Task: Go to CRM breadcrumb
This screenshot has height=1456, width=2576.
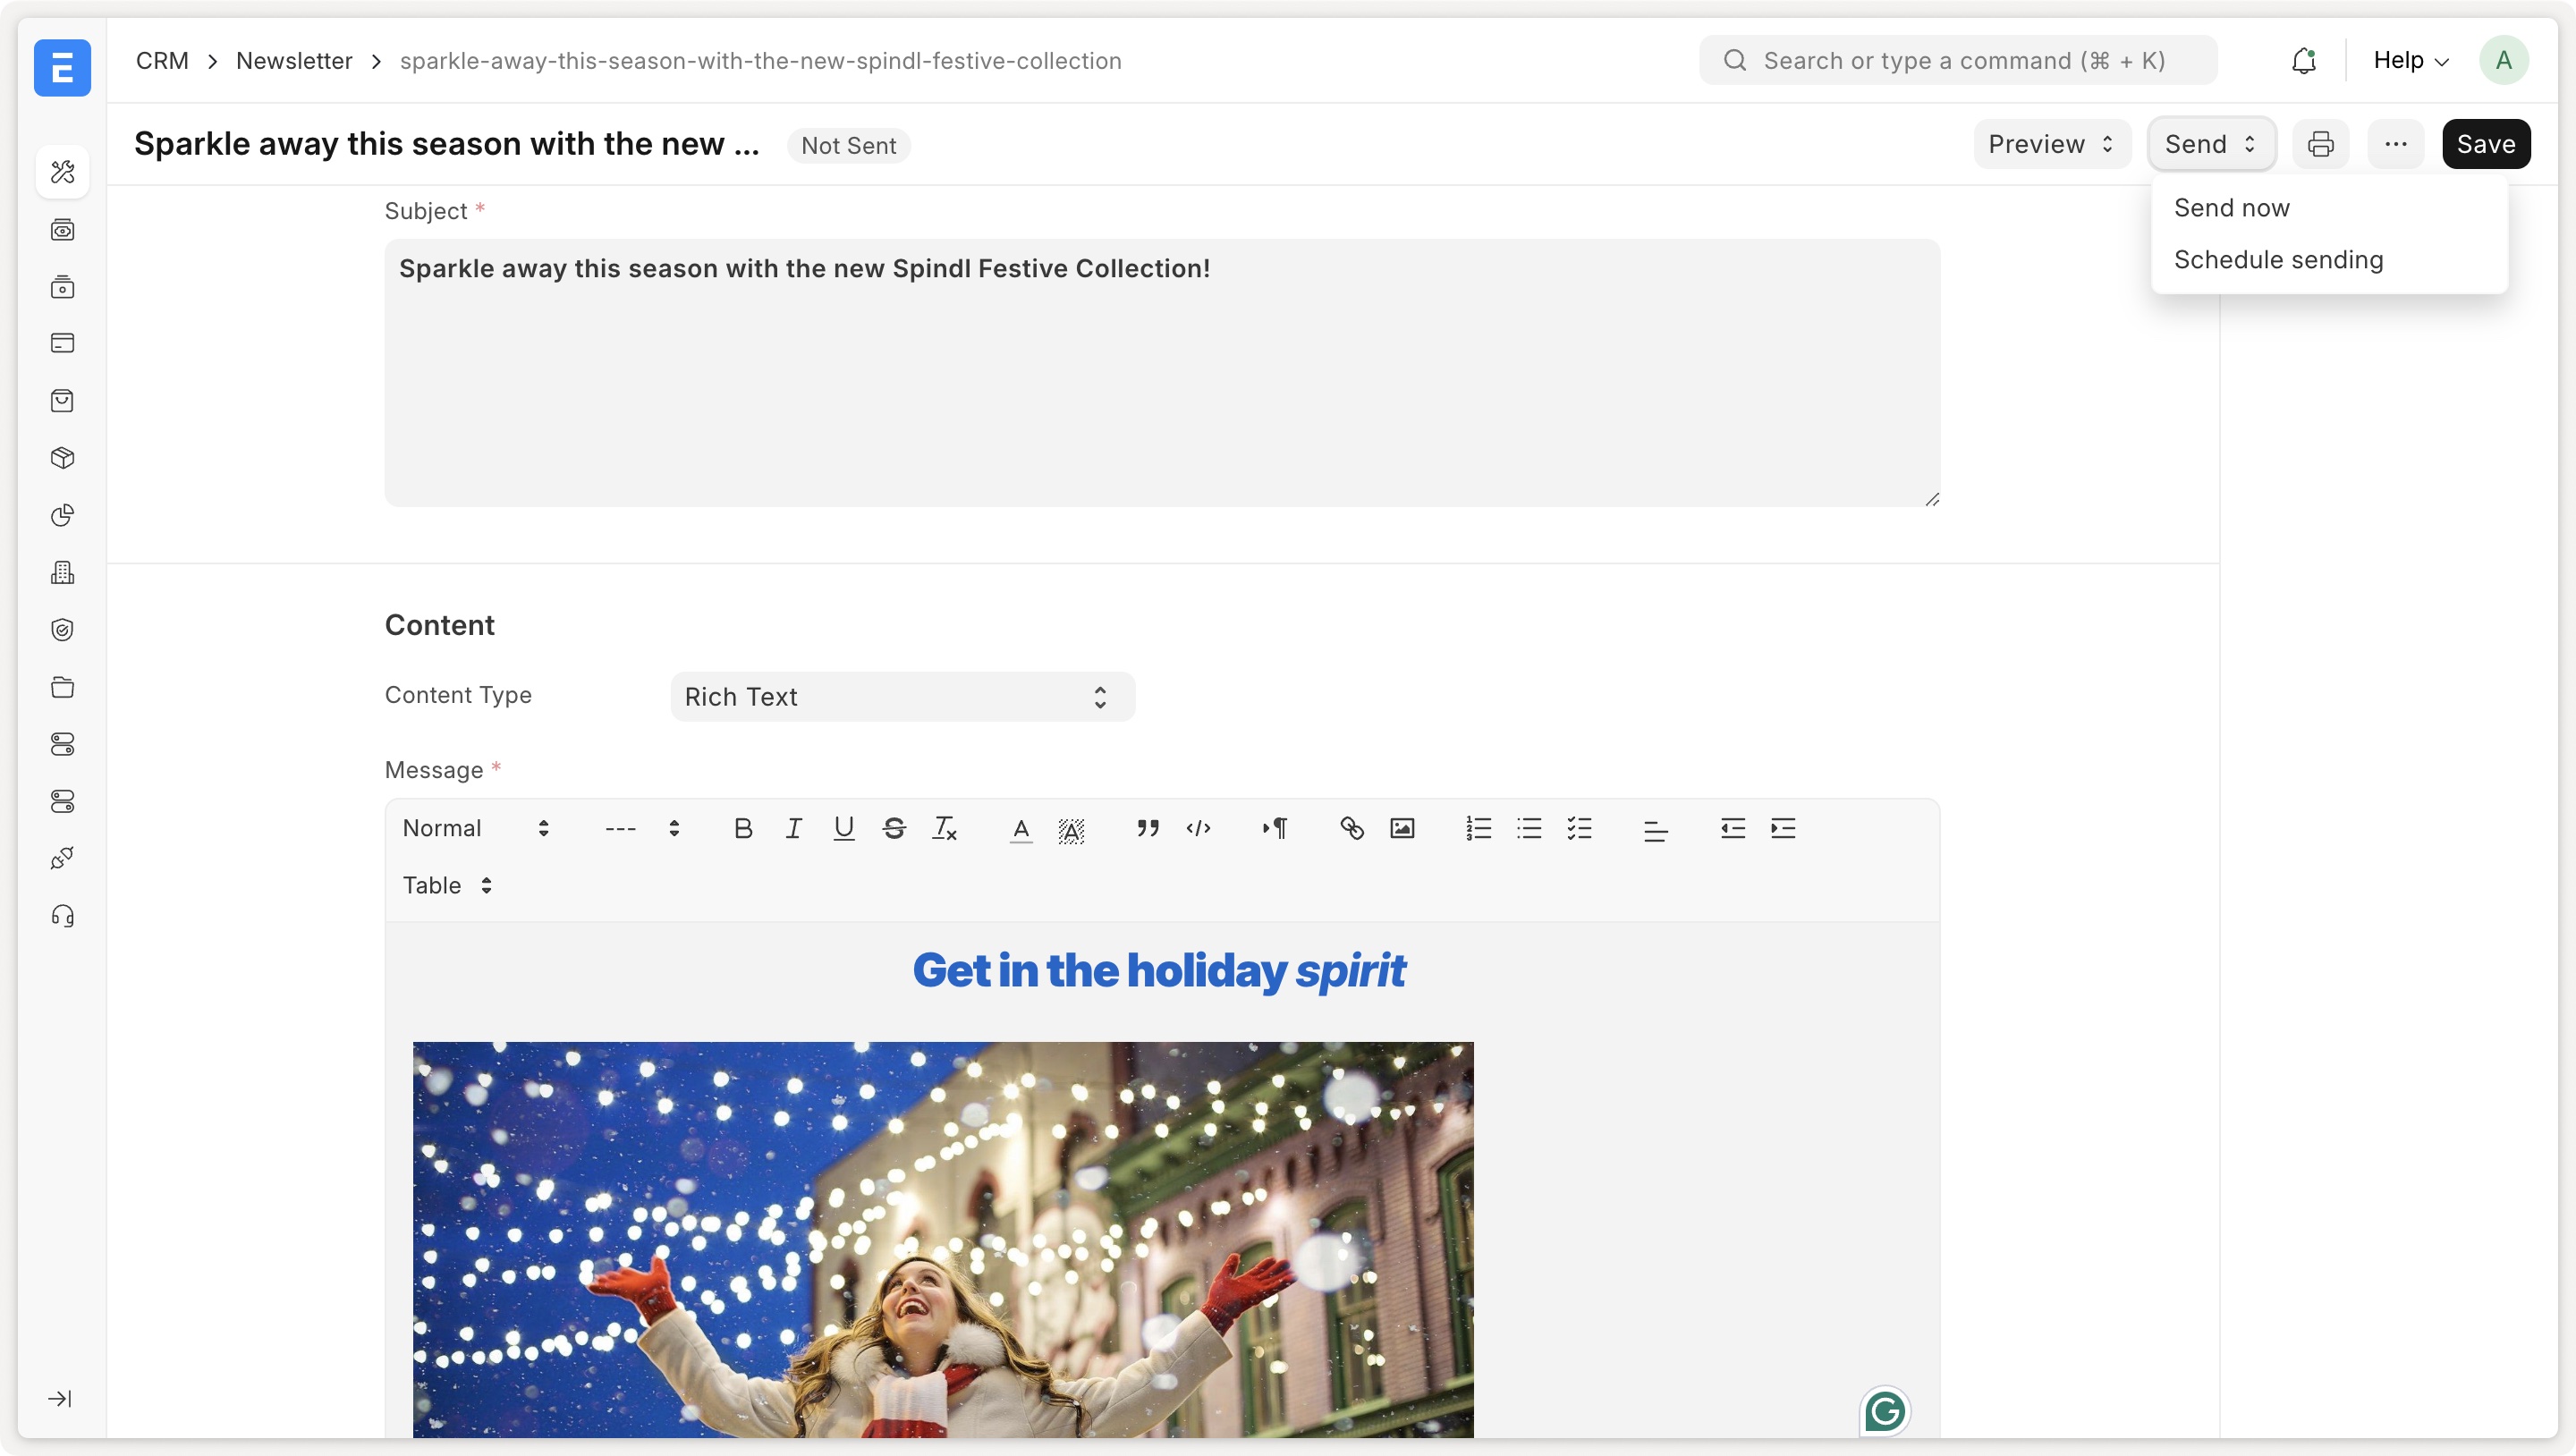Action: pos(162,61)
